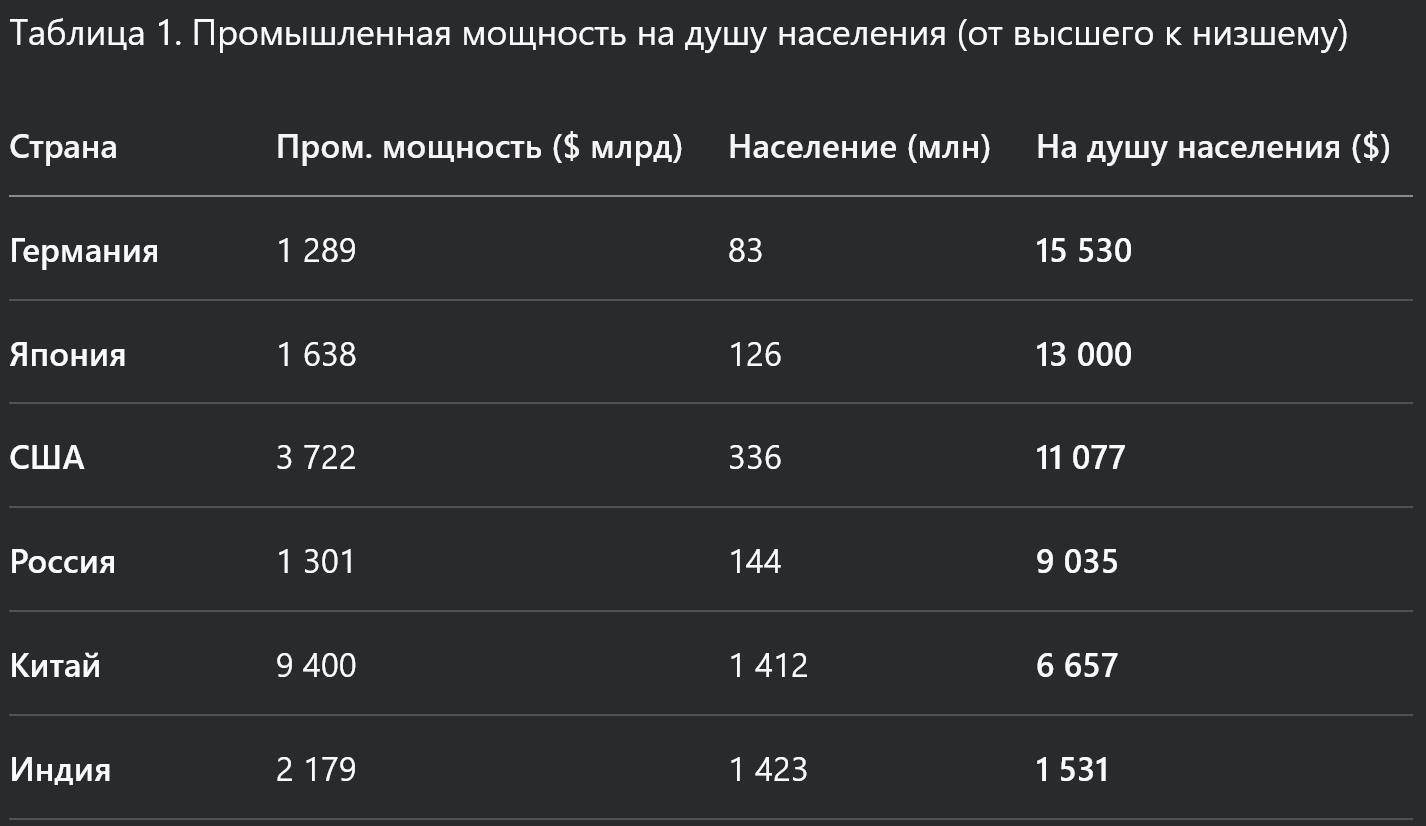Click China's population value 1 412
The width and height of the screenshot is (1426, 826).
click(x=767, y=666)
